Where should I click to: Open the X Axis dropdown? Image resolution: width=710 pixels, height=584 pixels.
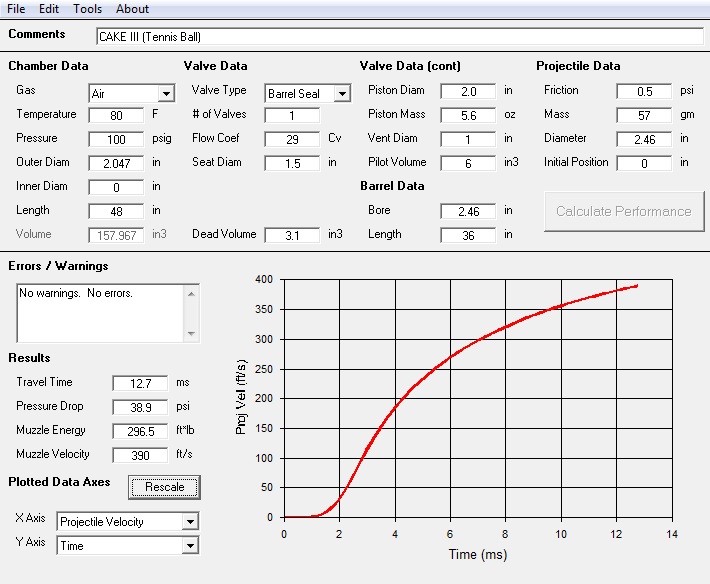point(190,522)
